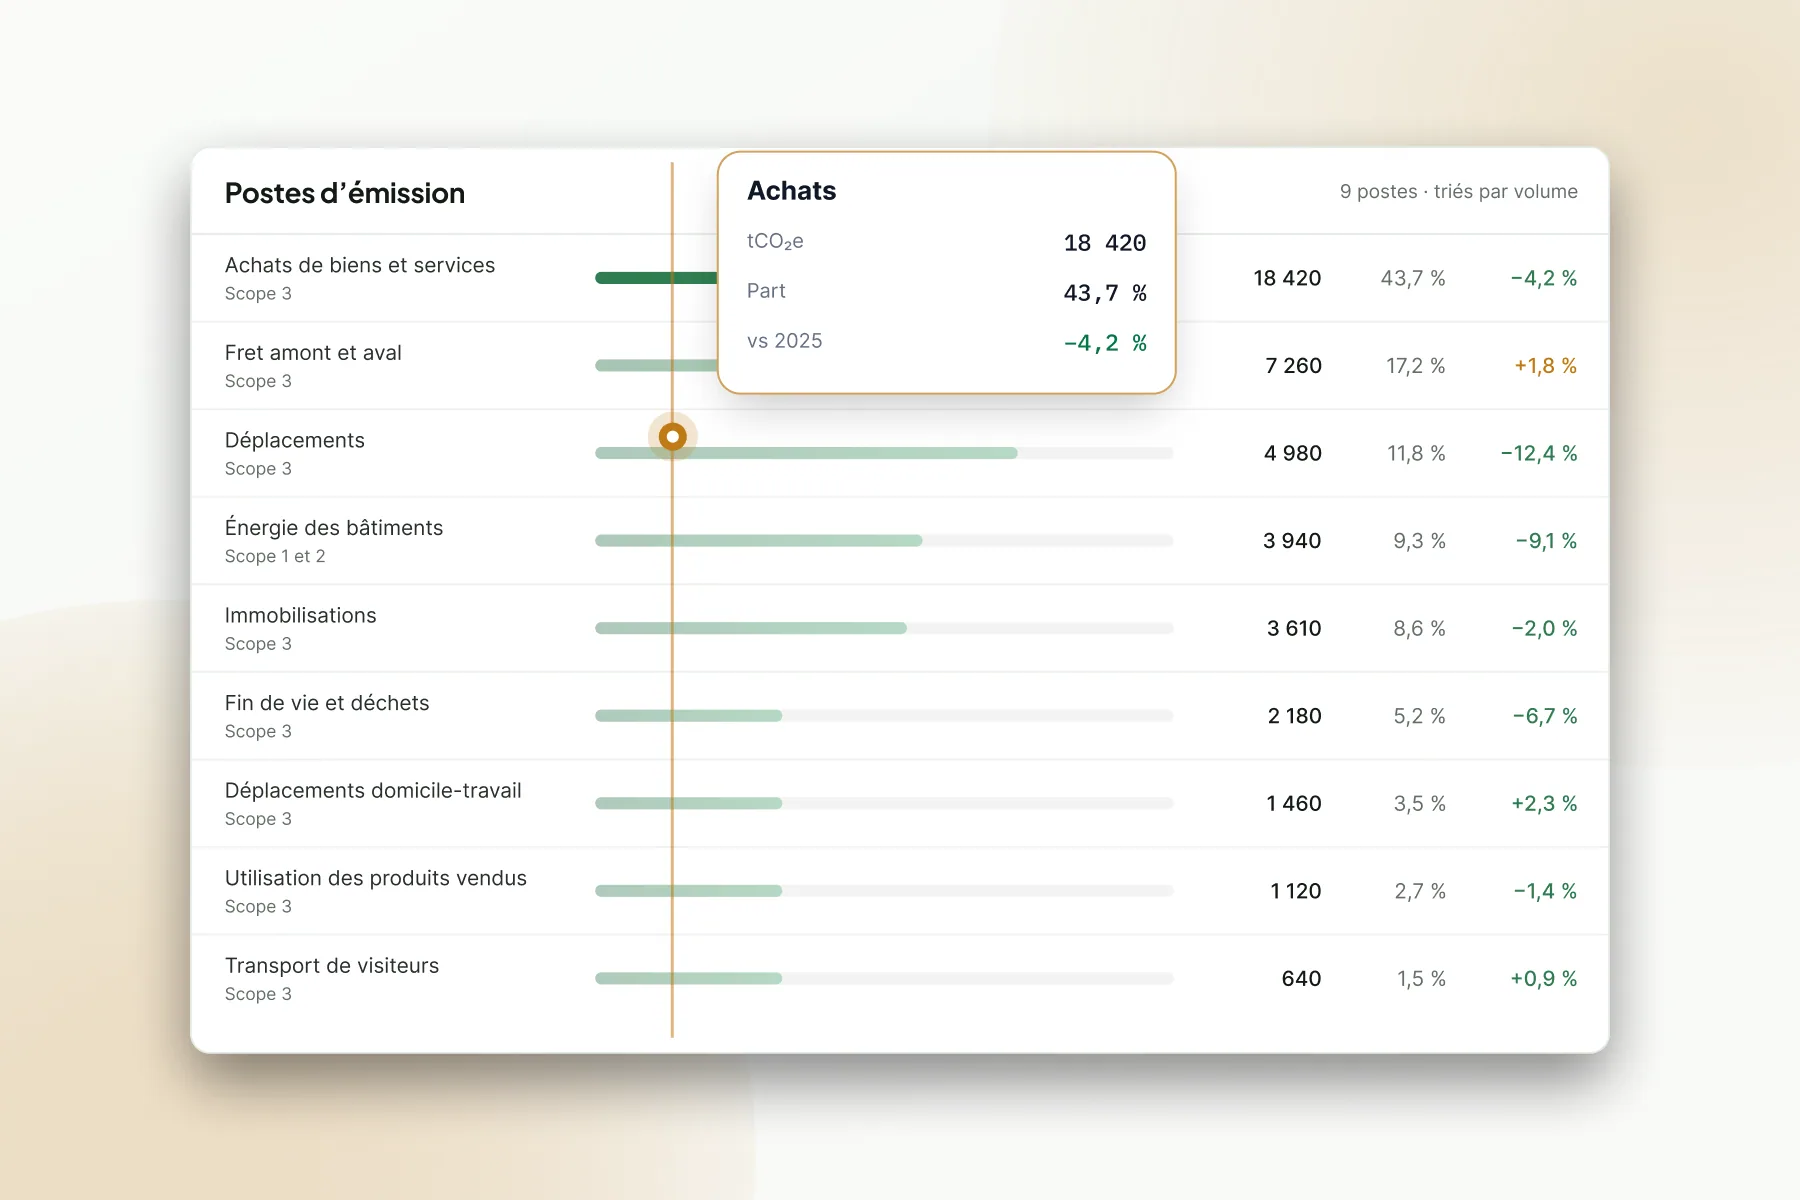Click the 4 980 emissions value
Viewport: 1800px width, 1200px height.
point(1292,453)
